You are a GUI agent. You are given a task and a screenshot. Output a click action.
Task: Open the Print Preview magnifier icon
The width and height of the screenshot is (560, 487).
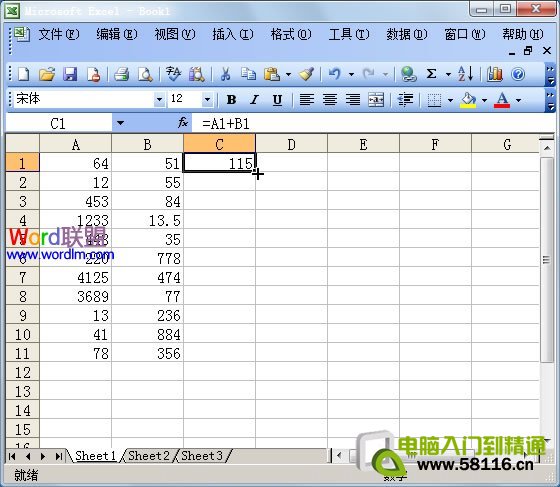(145, 74)
